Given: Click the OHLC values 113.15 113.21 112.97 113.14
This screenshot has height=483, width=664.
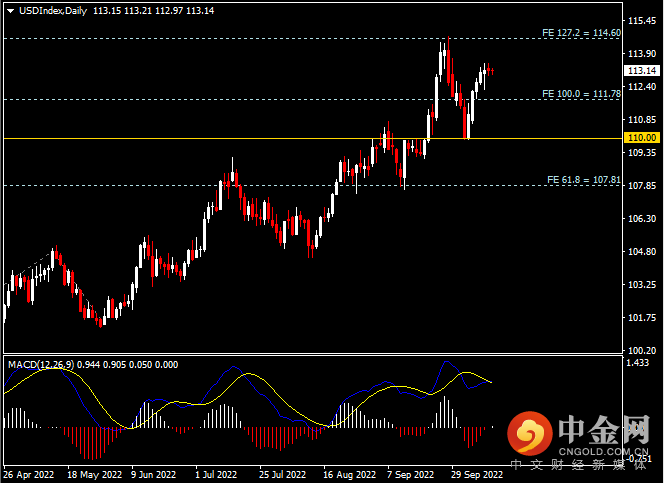Looking at the screenshot, I should (x=153, y=11).
